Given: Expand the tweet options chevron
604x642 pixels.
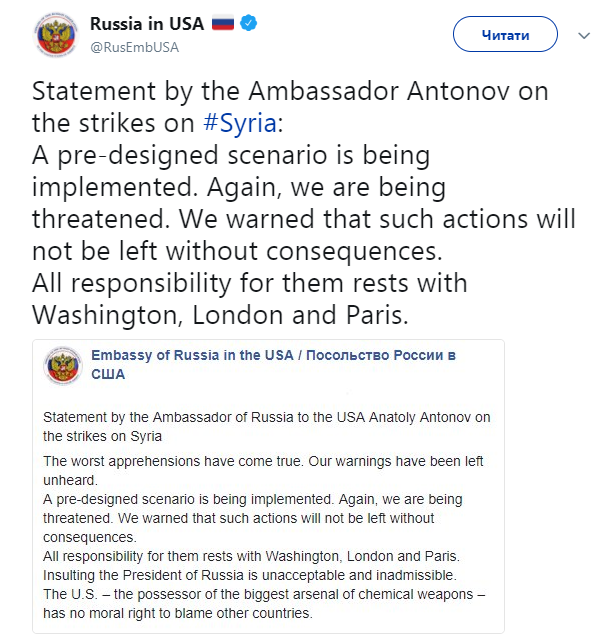Looking at the screenshot, I should [584, 35].
